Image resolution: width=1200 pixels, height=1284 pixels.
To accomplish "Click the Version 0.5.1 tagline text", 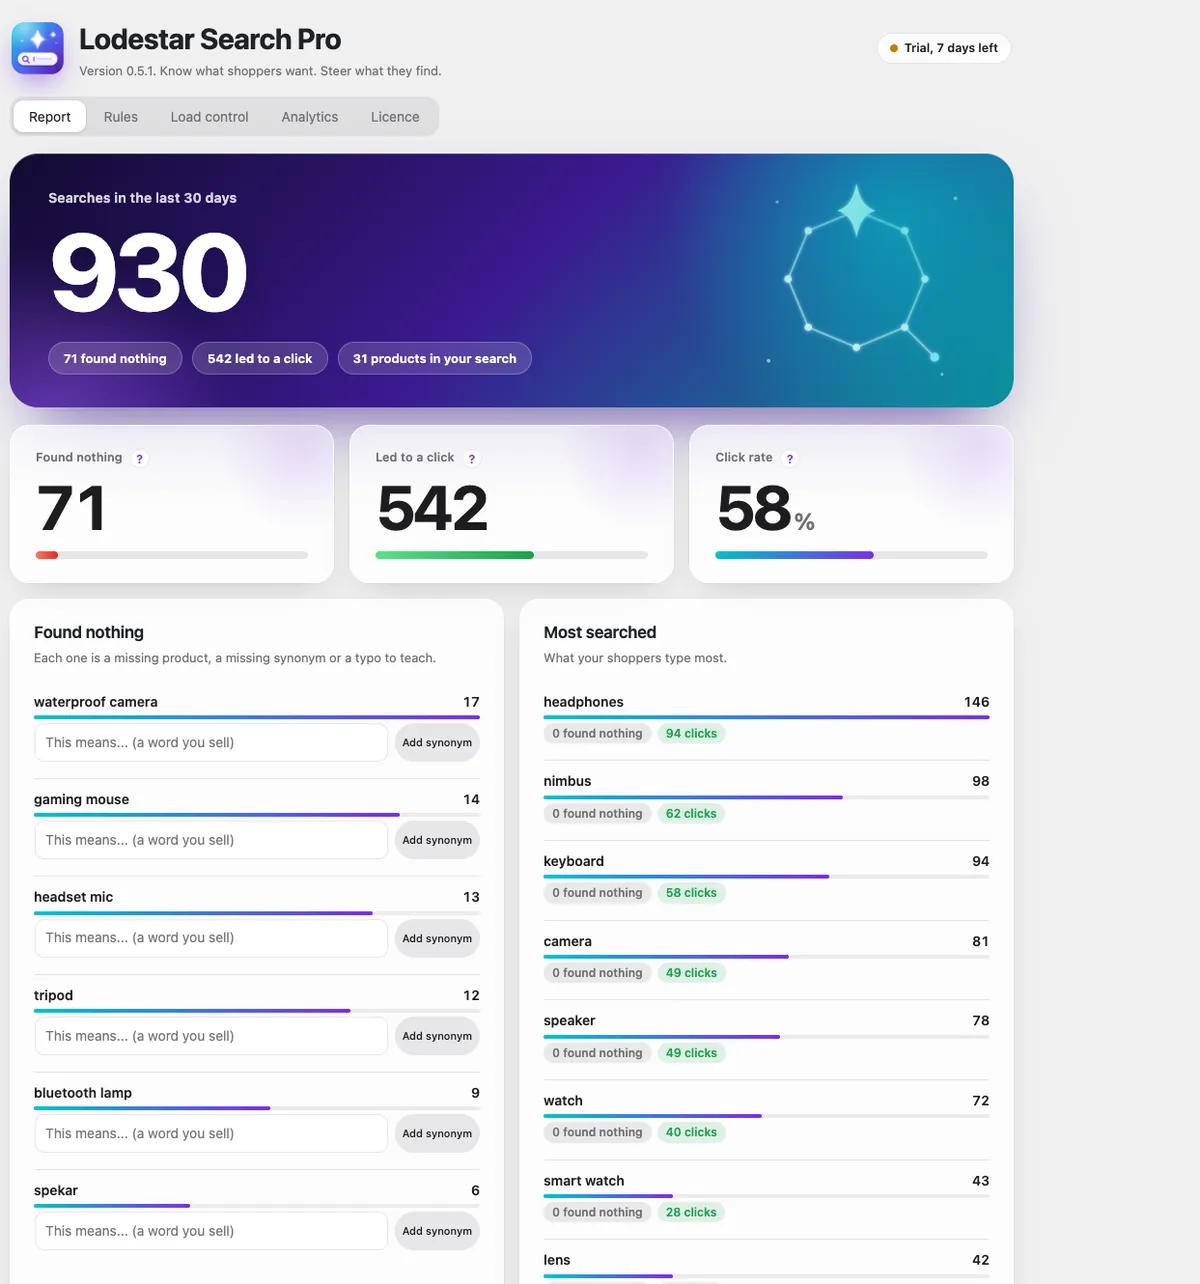I will 260,71.
